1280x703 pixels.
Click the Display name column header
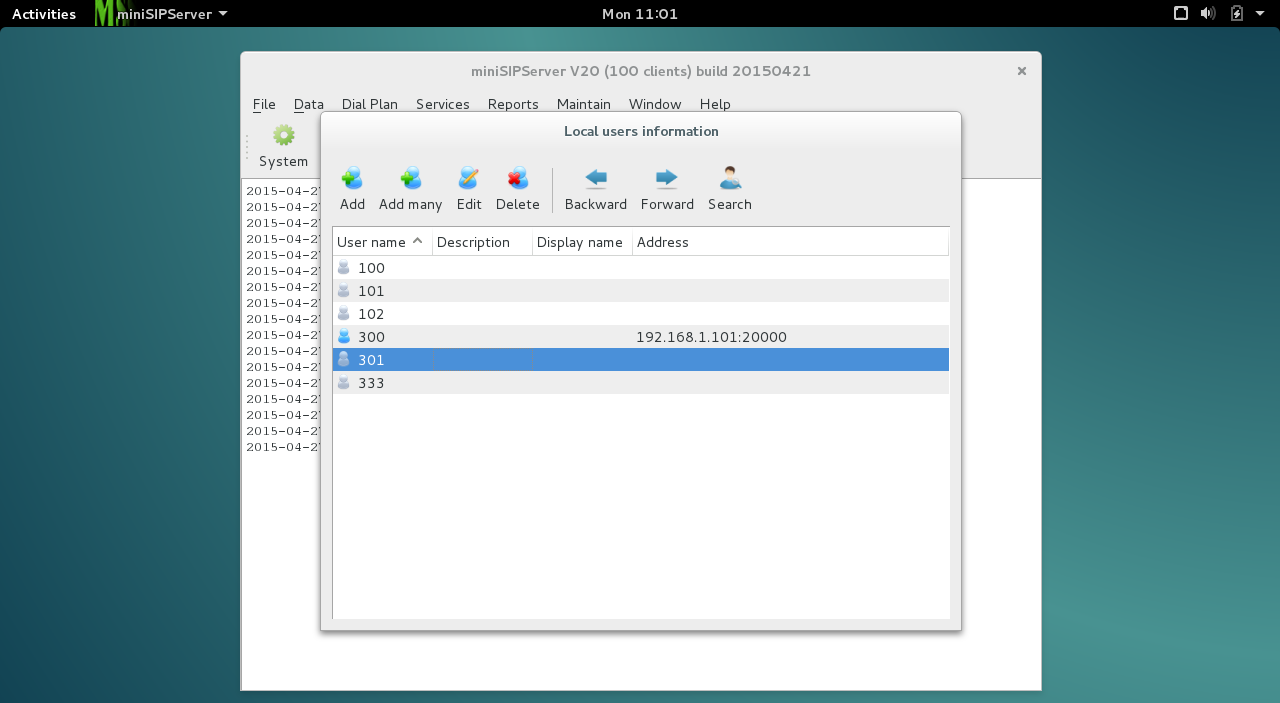click(583, 242)
